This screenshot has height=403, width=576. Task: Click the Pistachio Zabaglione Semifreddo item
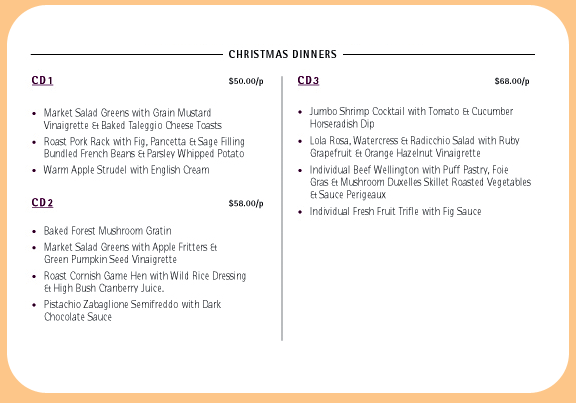tap(132, 311)
